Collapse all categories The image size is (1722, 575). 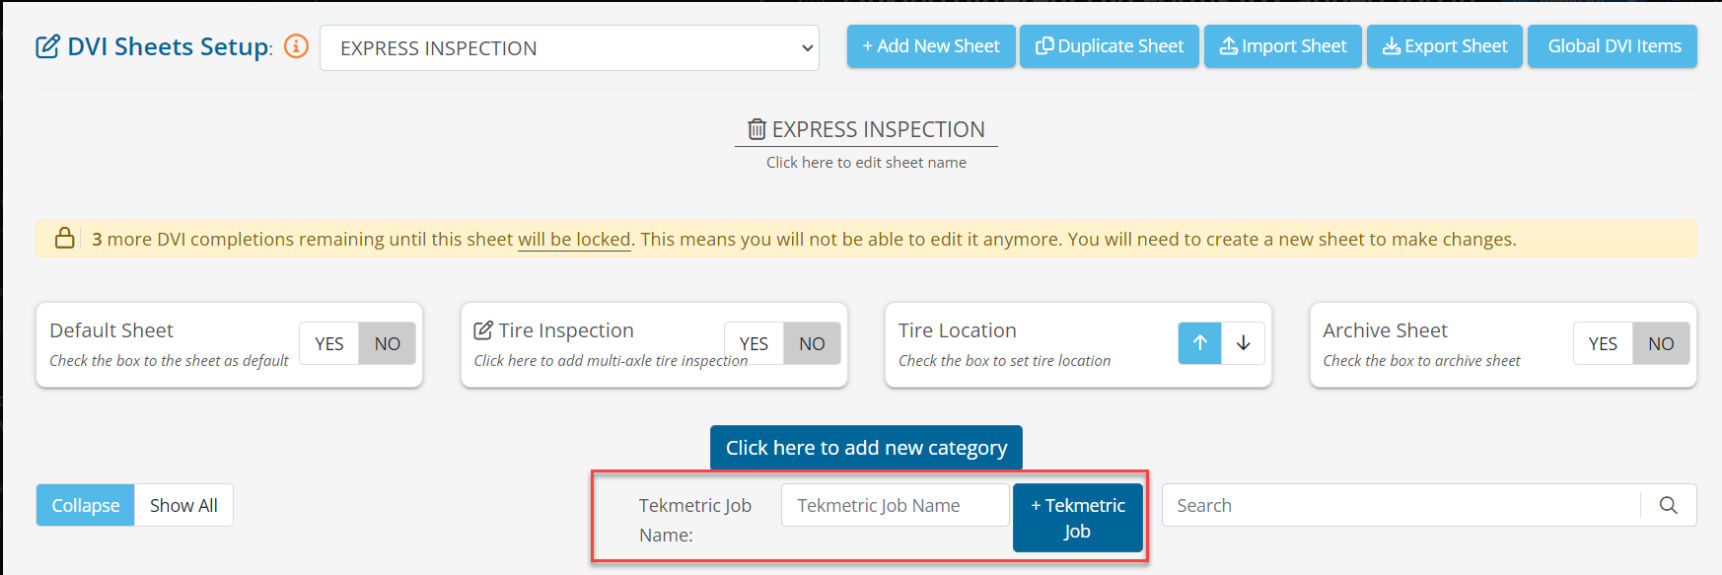point(85,505)
